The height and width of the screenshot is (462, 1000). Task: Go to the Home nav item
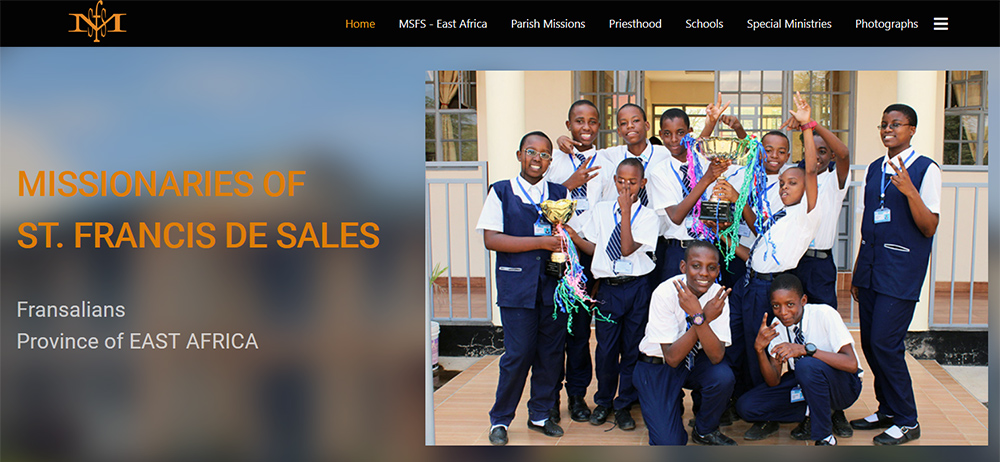pos(360,24)
